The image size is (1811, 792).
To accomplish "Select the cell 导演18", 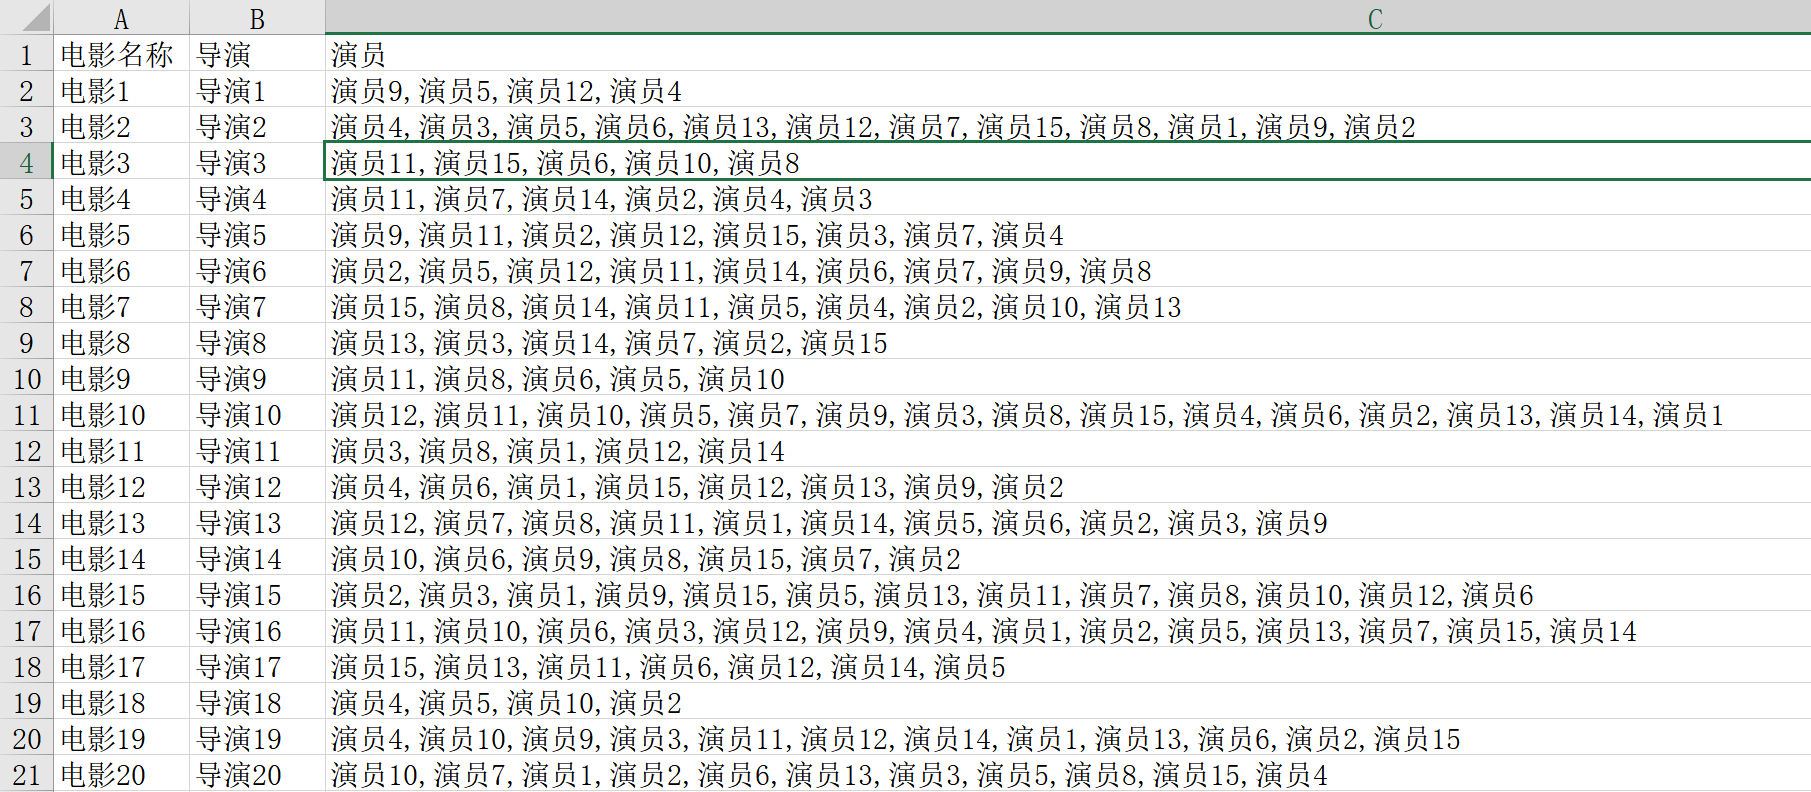I will click(257, 702).
